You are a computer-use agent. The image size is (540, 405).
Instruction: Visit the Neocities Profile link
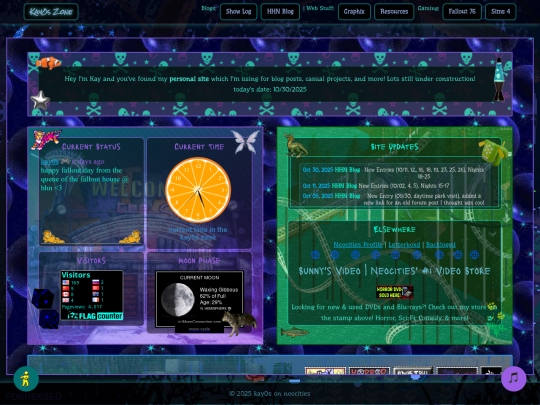(x=358, y=245)
